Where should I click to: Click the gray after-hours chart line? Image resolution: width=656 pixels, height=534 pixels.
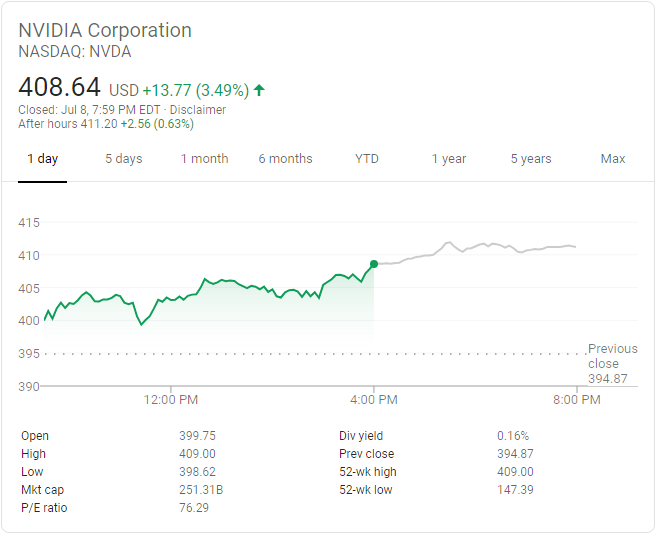point(480,245)
